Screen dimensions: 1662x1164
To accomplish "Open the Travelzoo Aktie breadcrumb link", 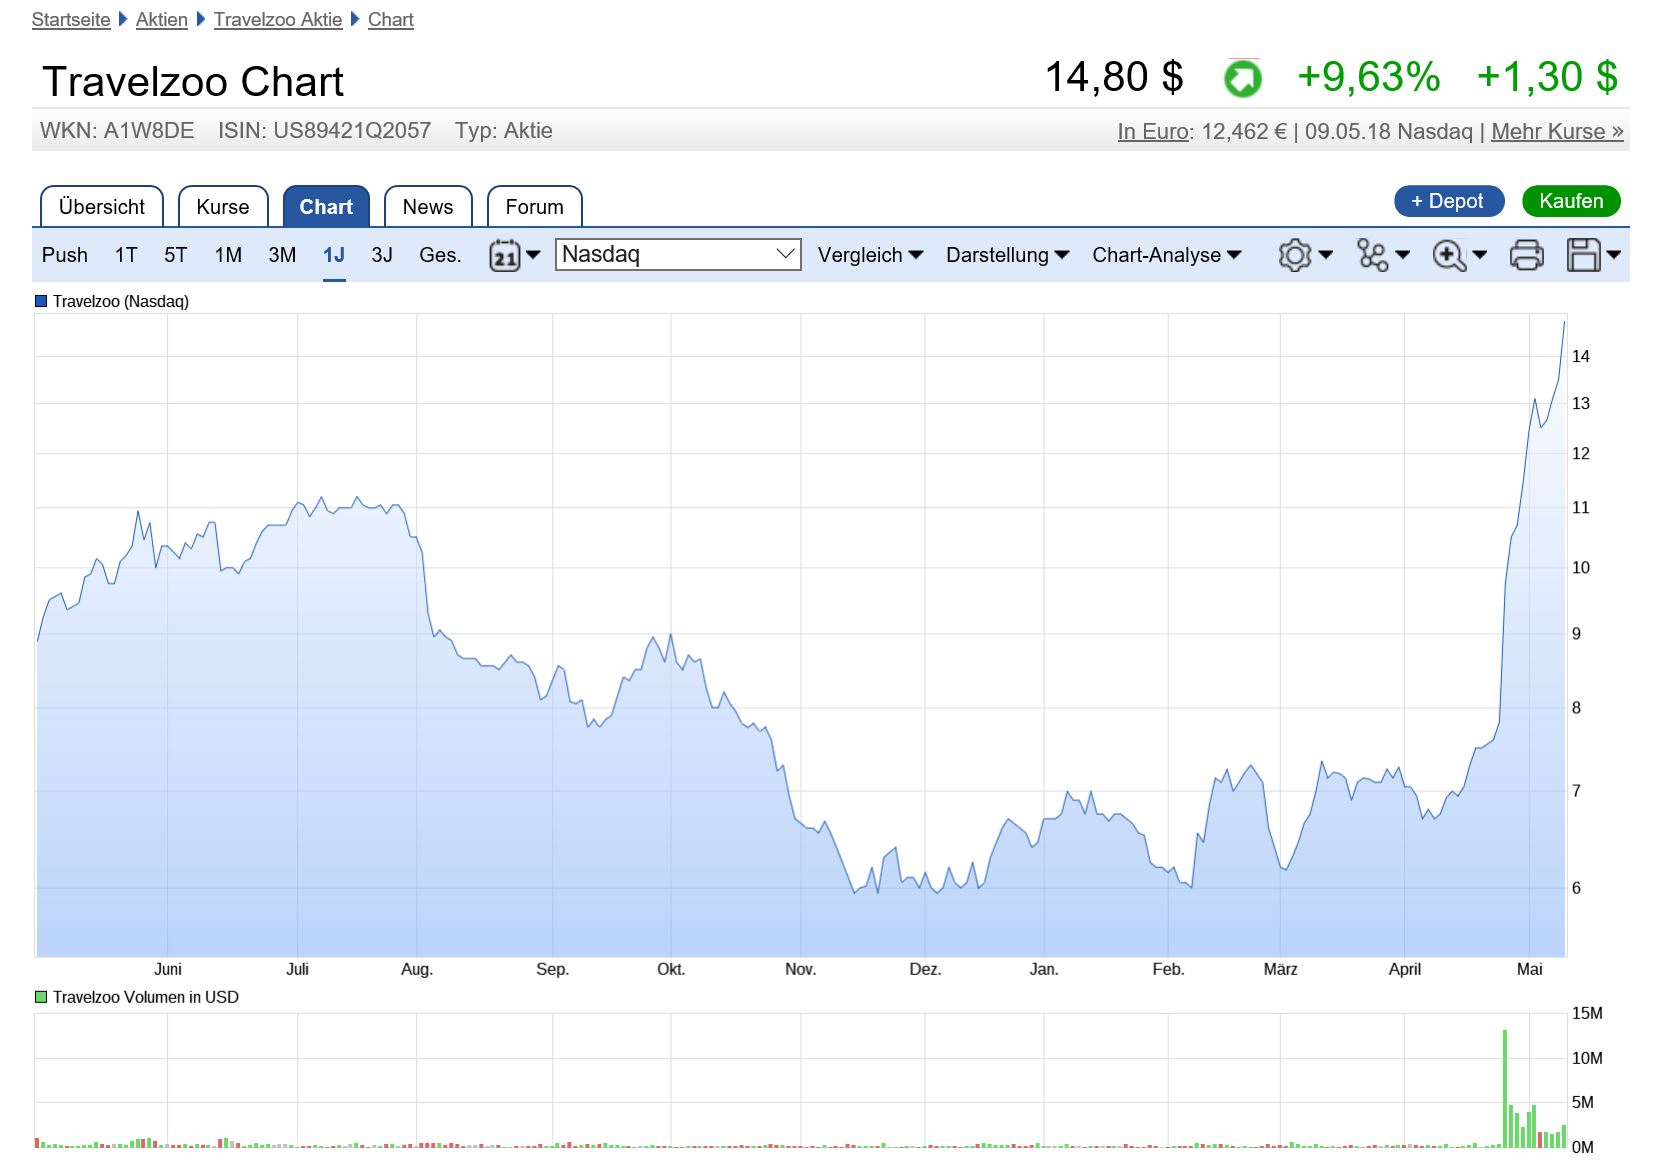I will pos(278,20).
